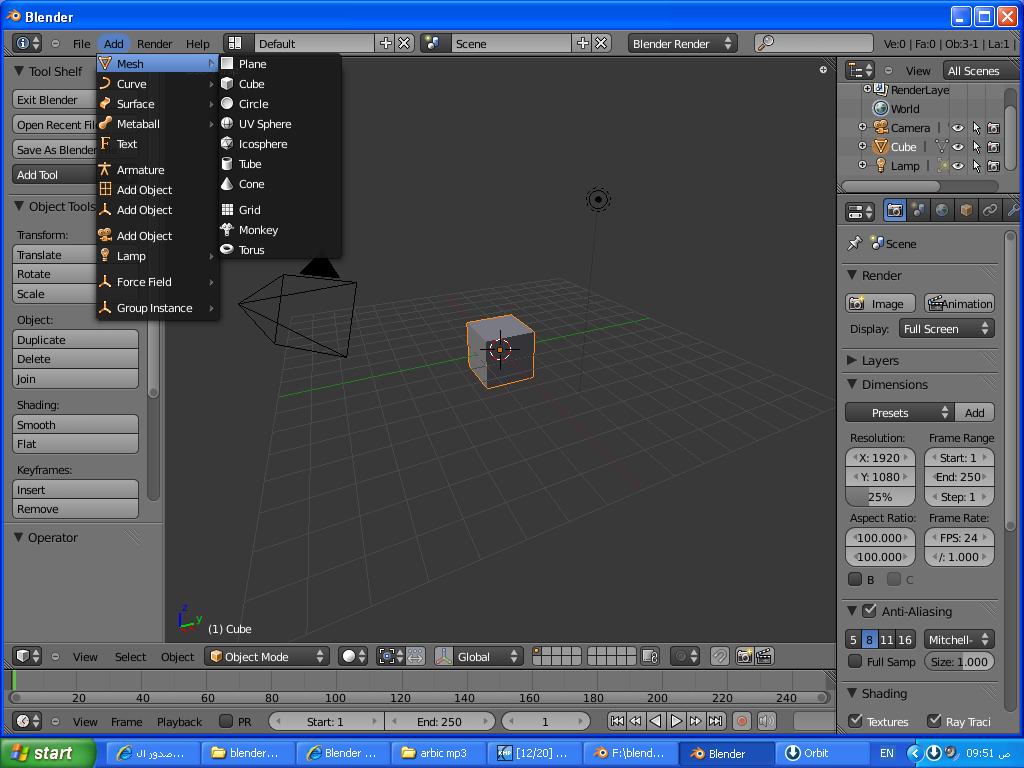Open the World properties globe tab
Image resolution: width=1024 pixels, height=768 pixels.
(x=942, y=210)
